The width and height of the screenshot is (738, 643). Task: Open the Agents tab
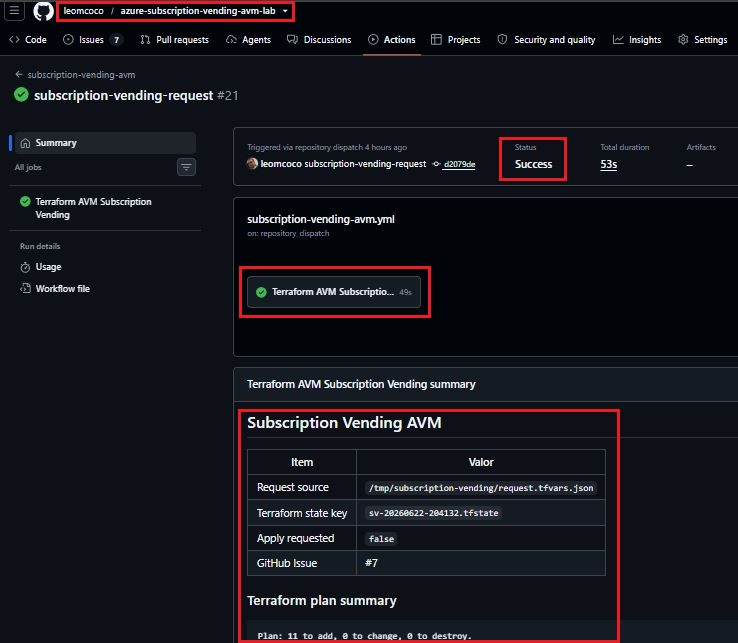coord(249,40)
